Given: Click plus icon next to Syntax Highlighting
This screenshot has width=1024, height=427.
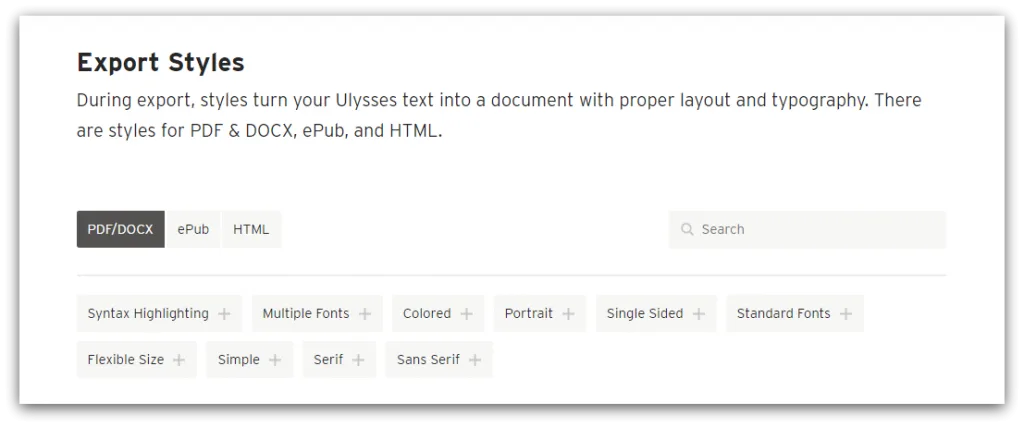Looking at the screenshot, I should coord(224,314).
